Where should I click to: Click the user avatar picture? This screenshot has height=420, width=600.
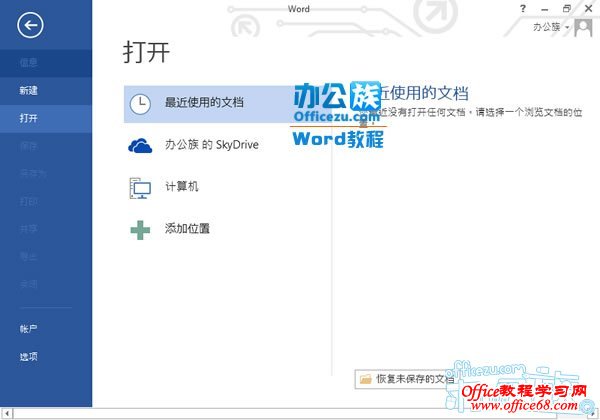coord(583,28)
